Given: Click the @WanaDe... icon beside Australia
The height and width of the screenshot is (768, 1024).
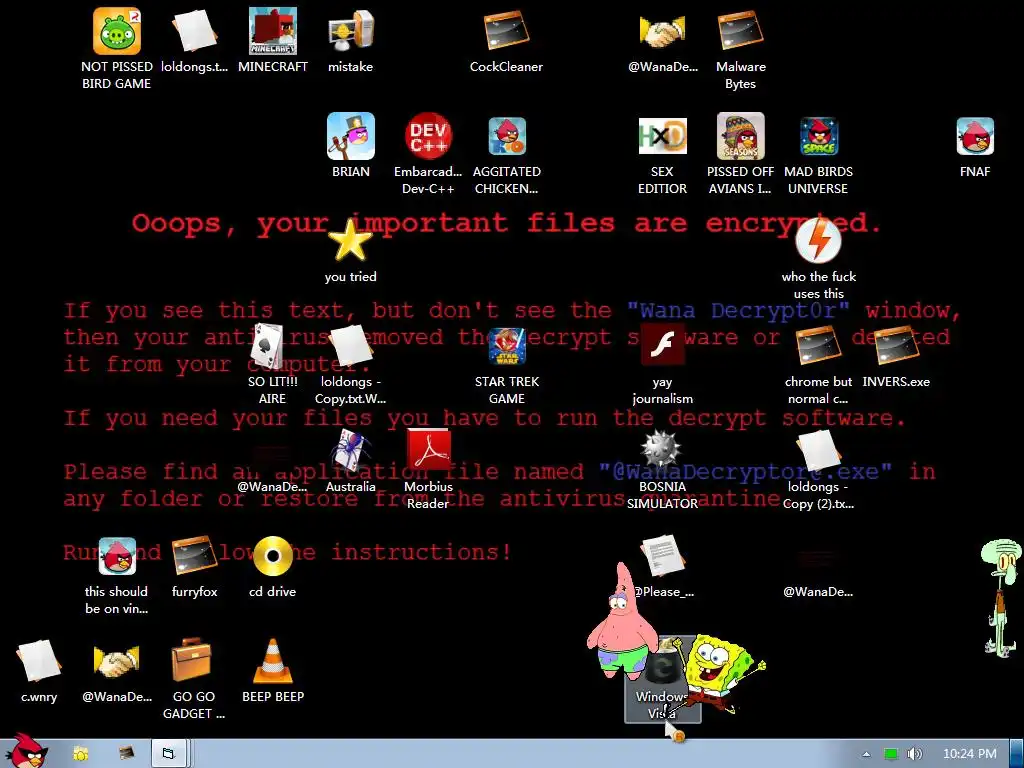Looking at the screenshot, I should (x=272, y=466).
